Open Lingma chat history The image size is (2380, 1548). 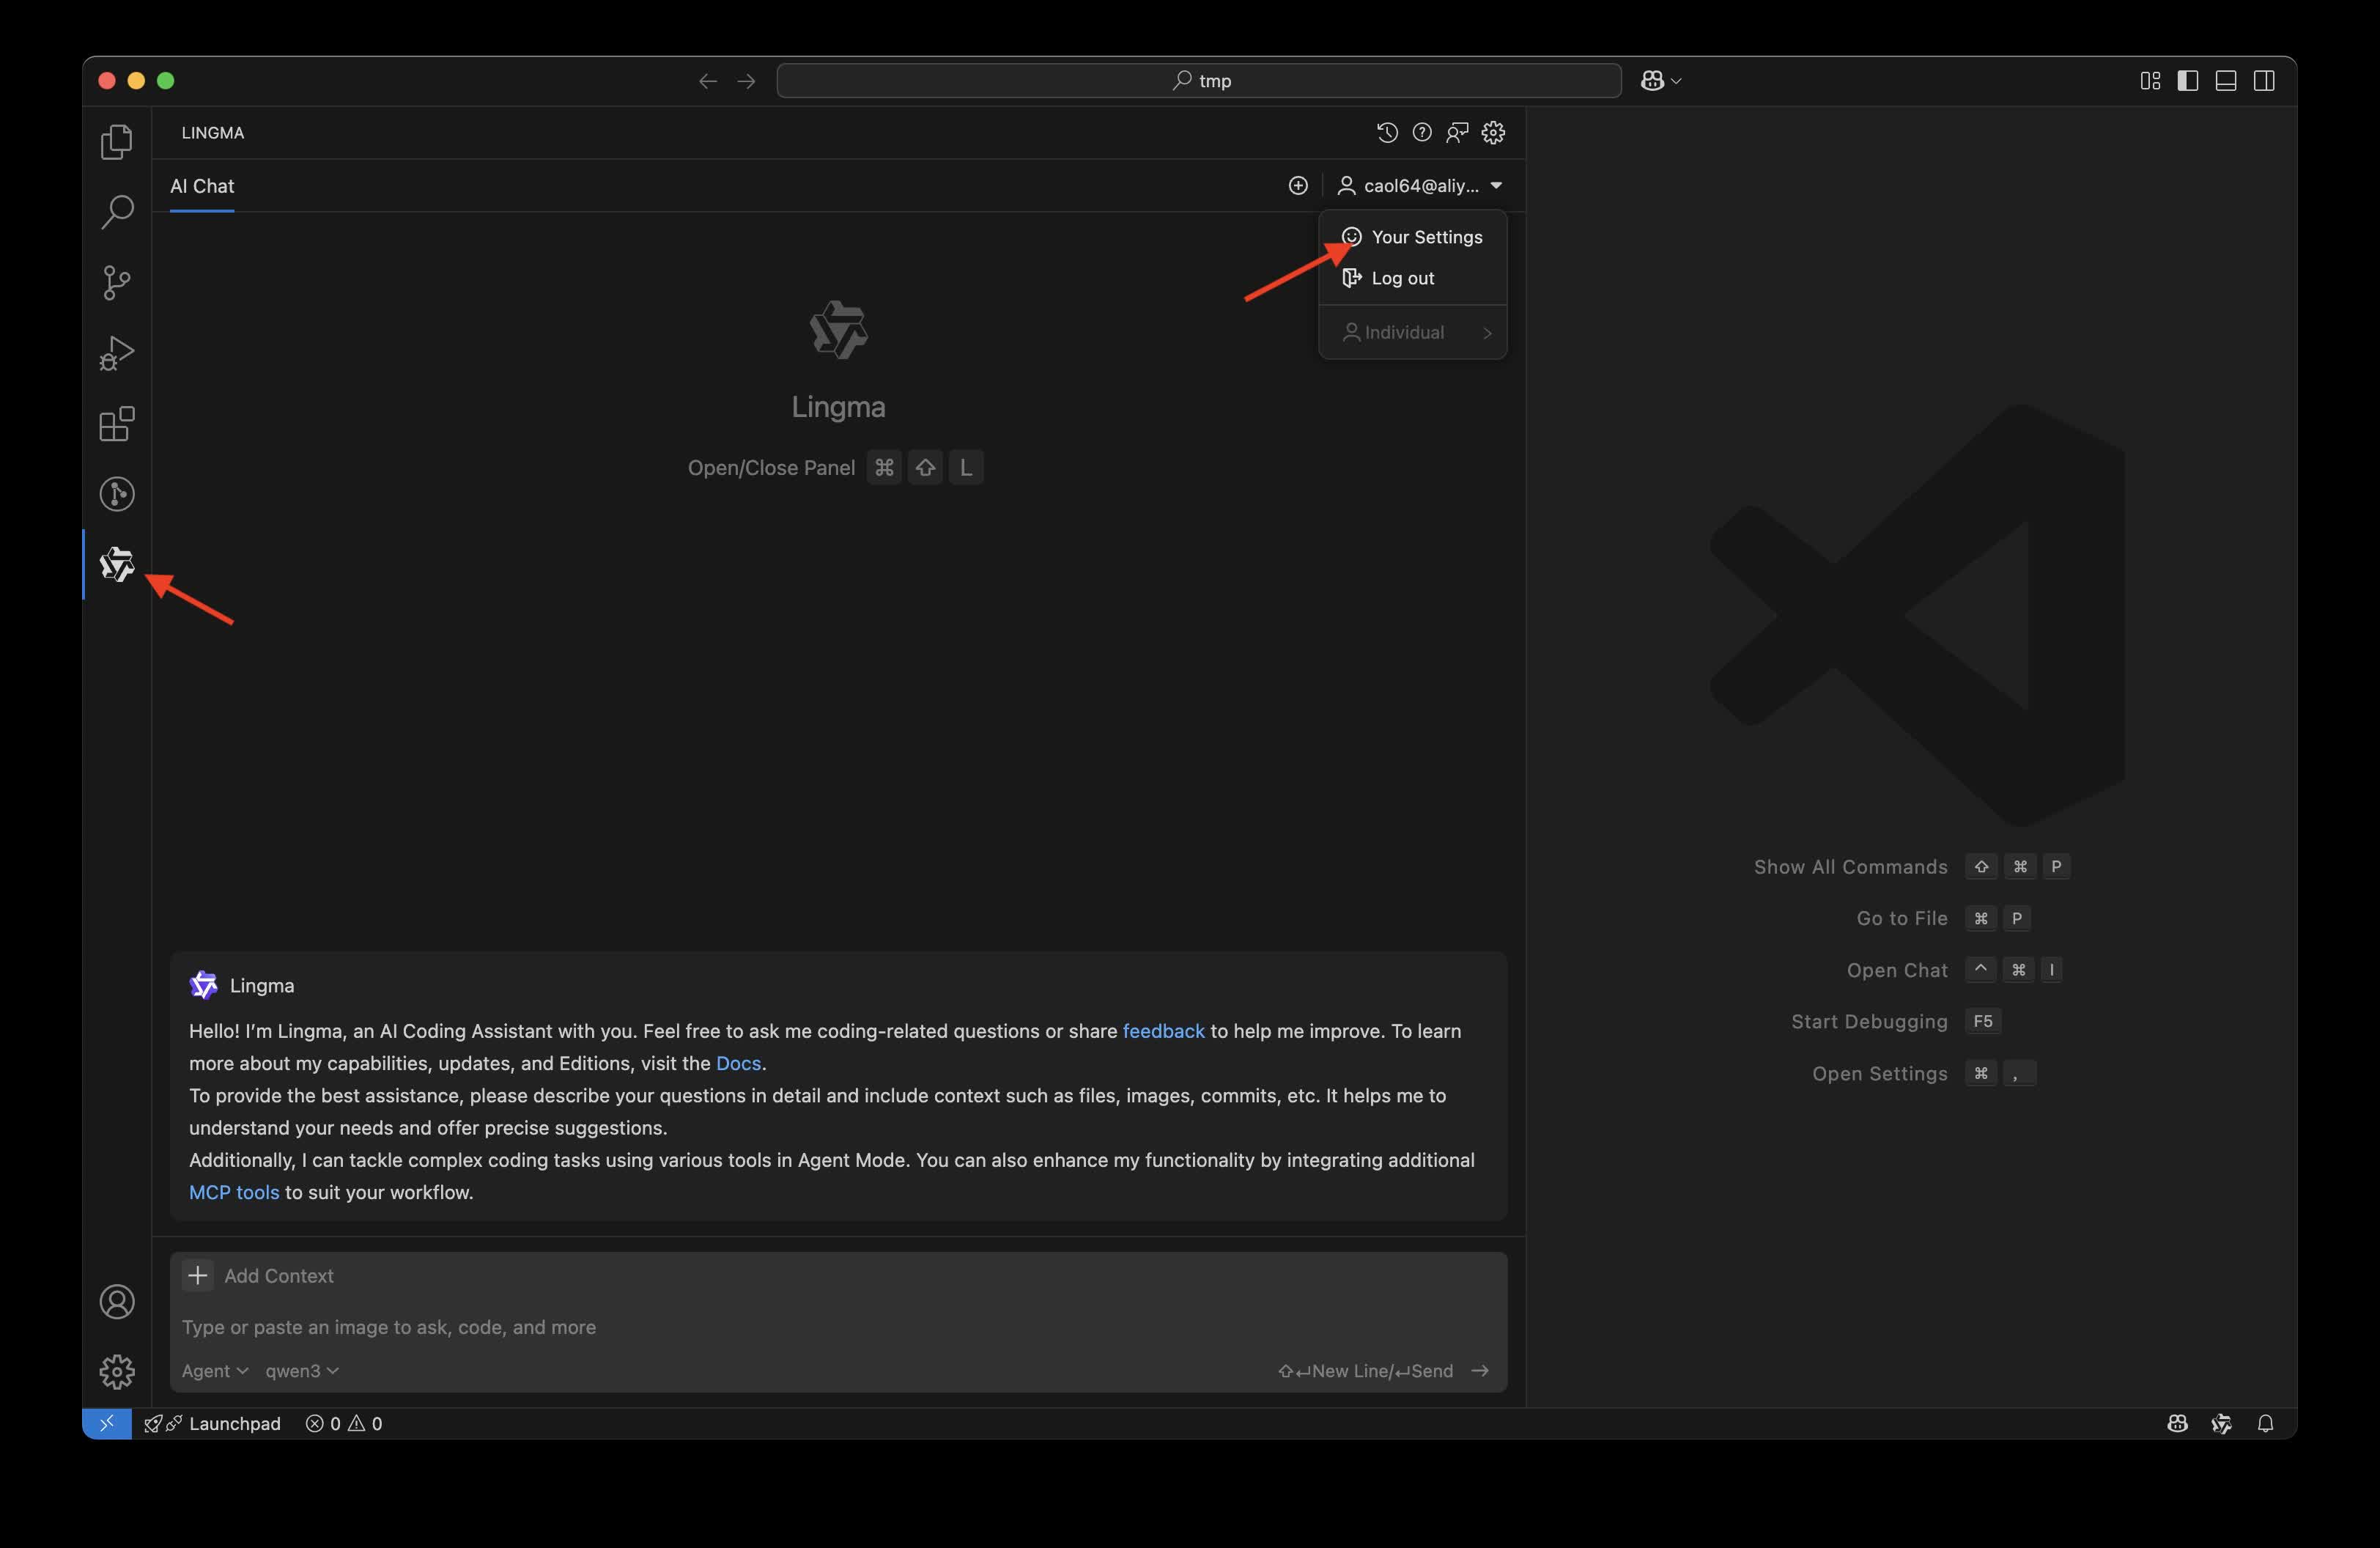click(x=1386, y=132)
